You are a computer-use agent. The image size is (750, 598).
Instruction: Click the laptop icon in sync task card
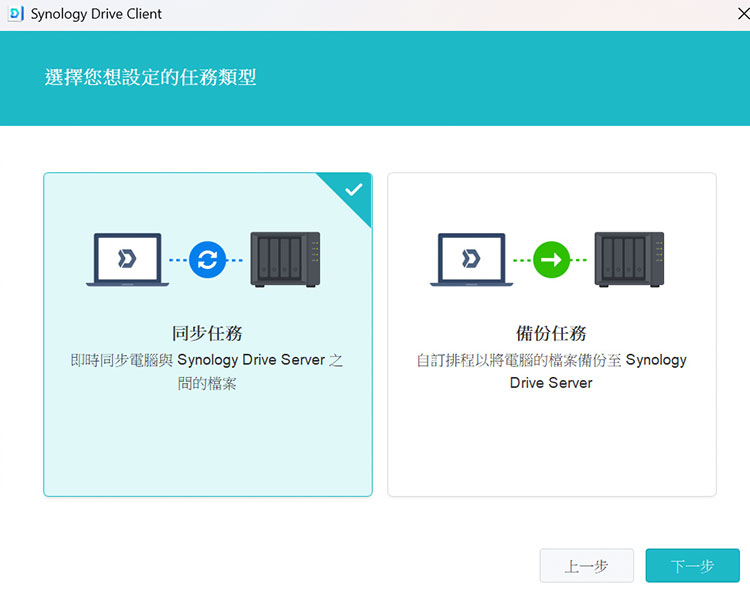click(127, 260)
